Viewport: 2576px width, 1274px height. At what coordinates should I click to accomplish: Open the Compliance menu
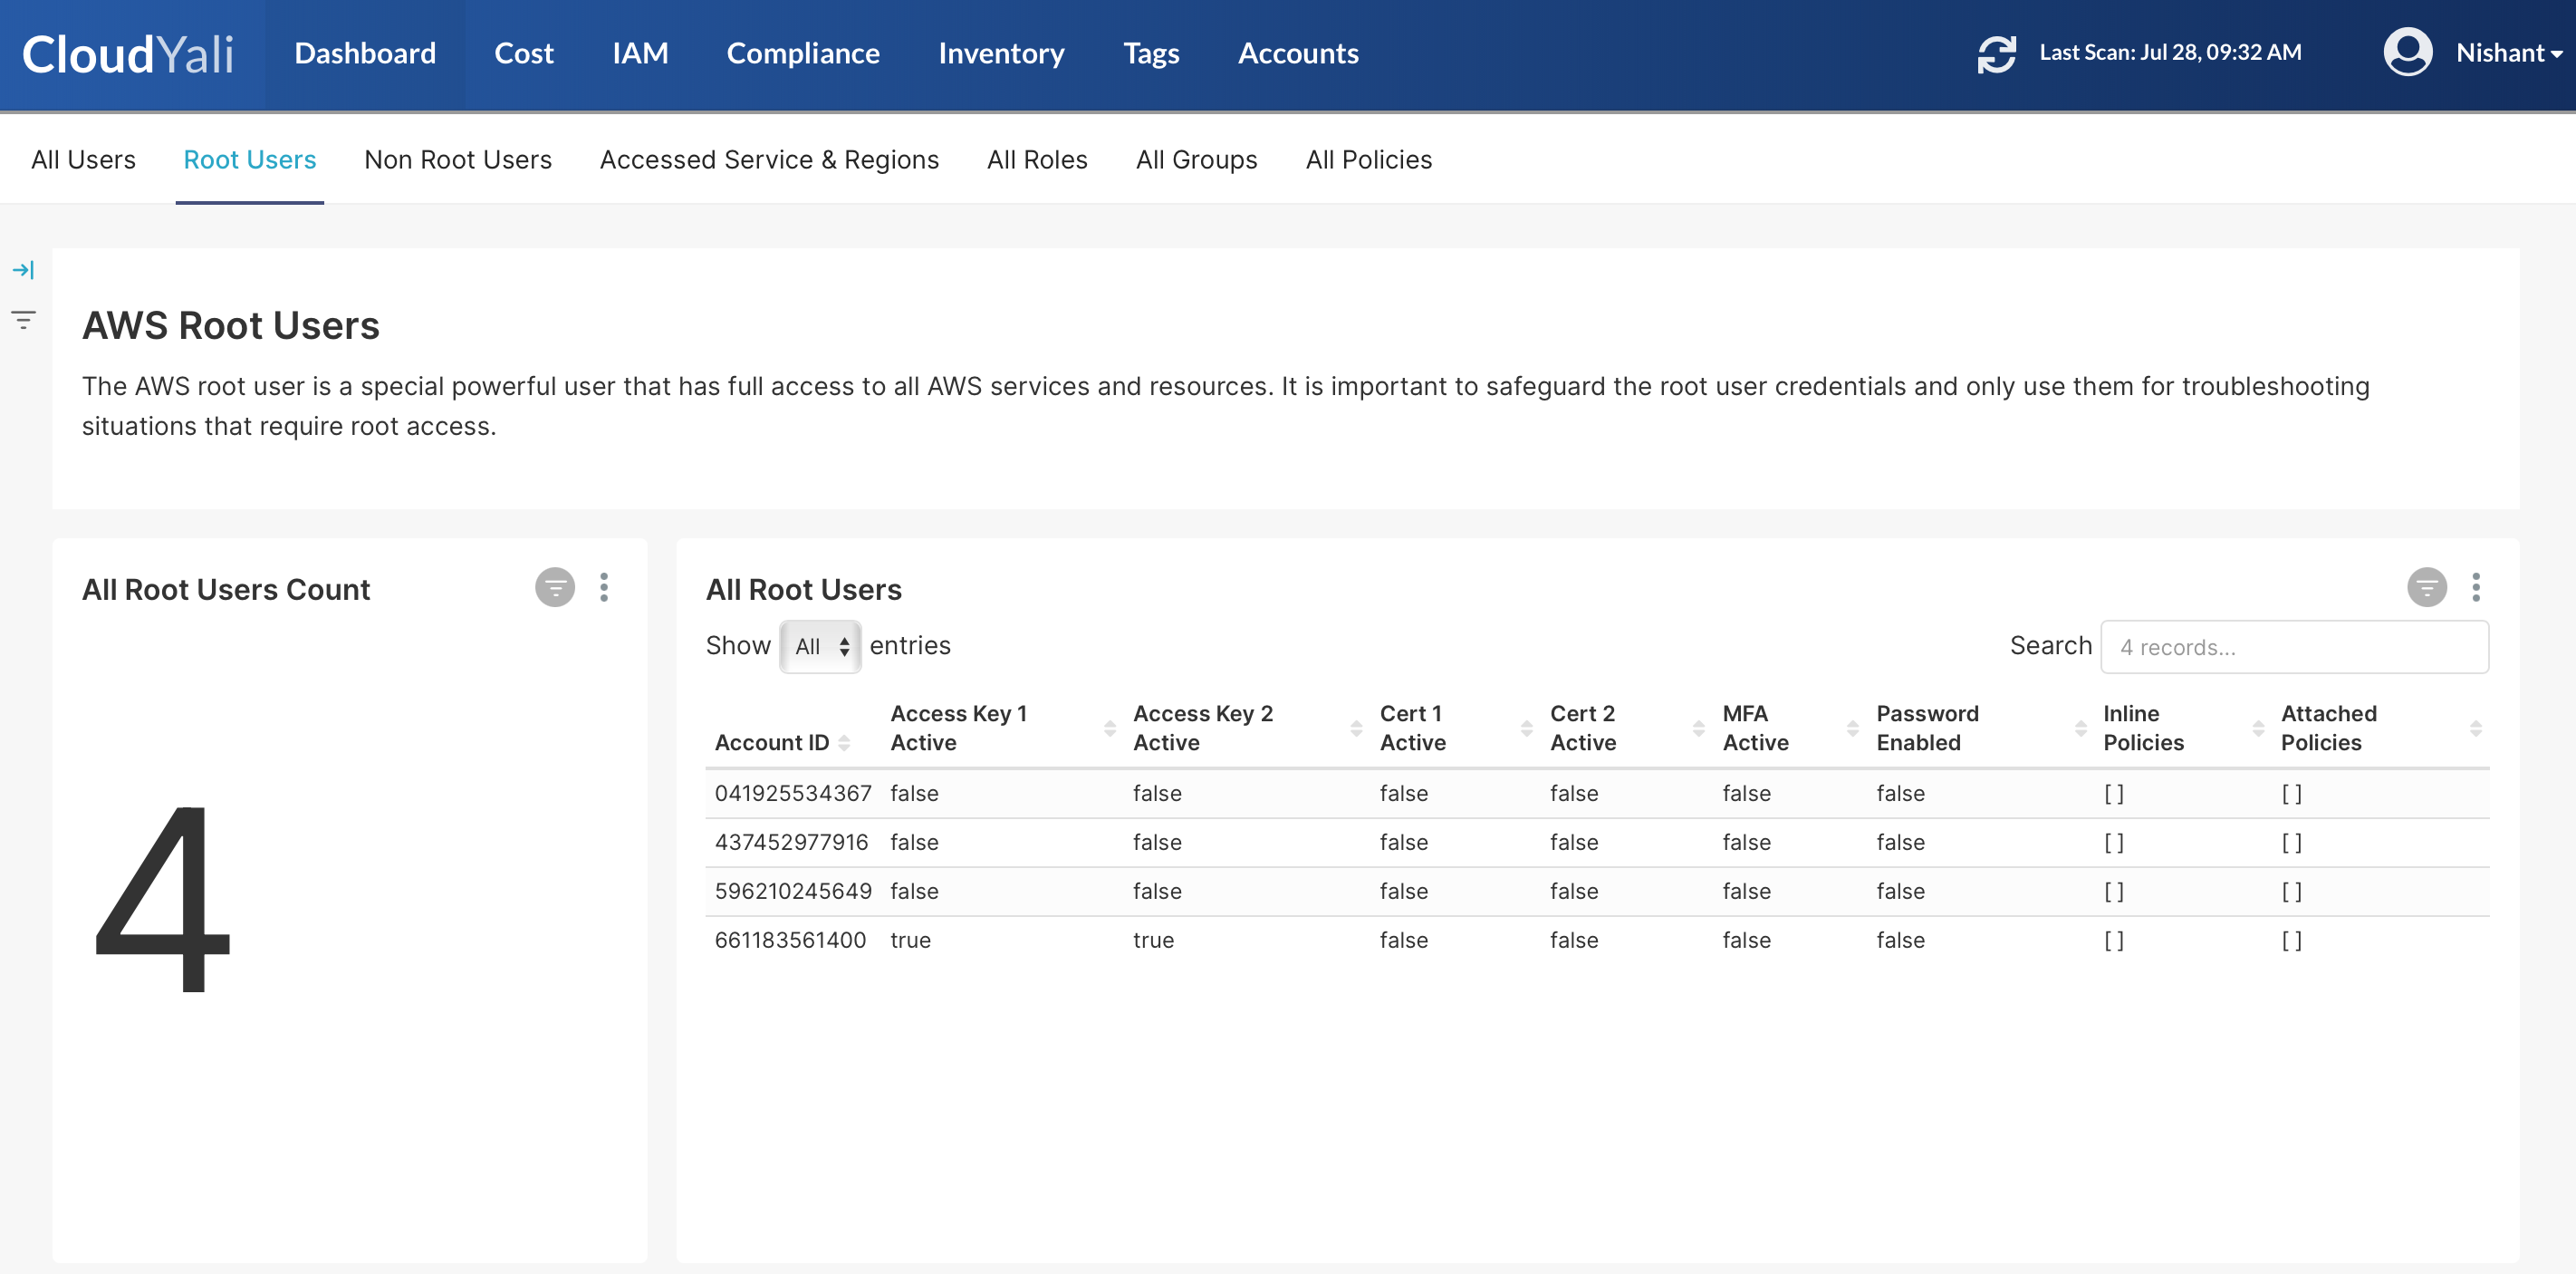(x=803, y=53)
